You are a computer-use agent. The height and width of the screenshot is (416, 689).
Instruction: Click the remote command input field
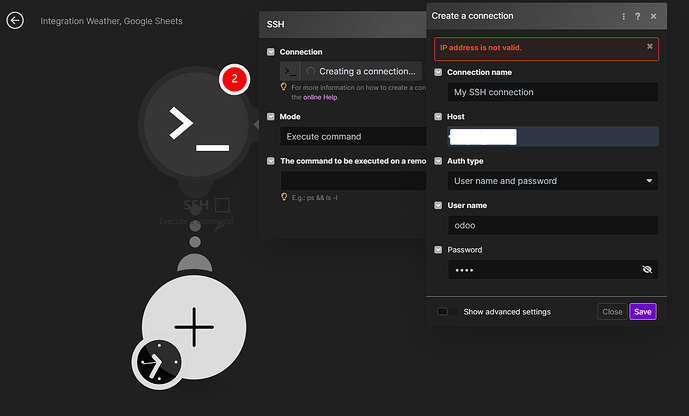tap(353, 181)
